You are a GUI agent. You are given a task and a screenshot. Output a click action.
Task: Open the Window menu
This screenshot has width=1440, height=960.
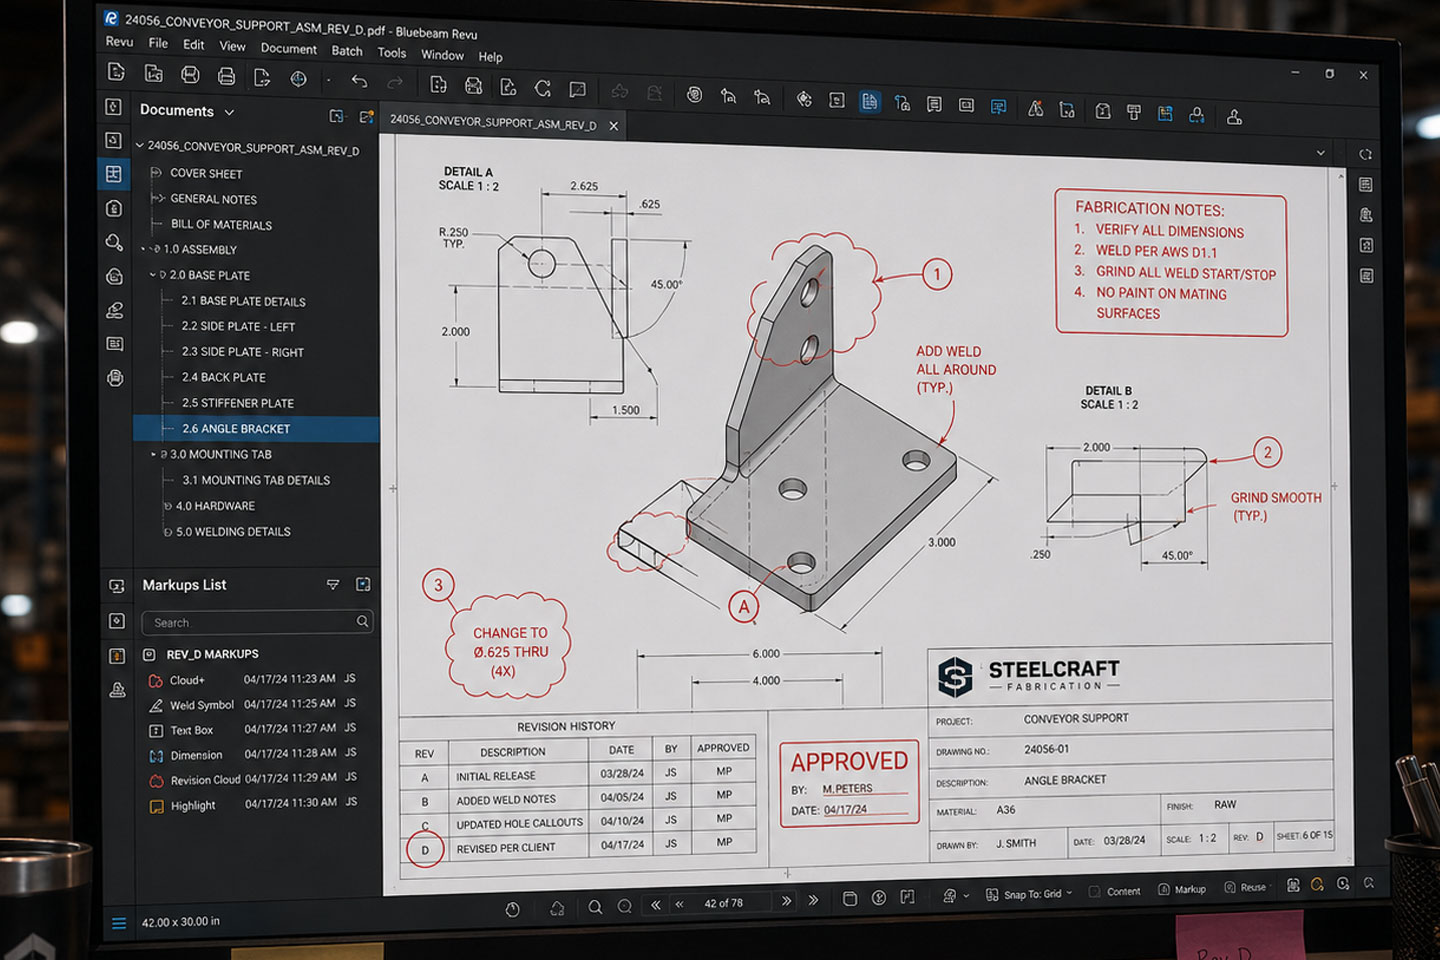click(x=442, y=55)
